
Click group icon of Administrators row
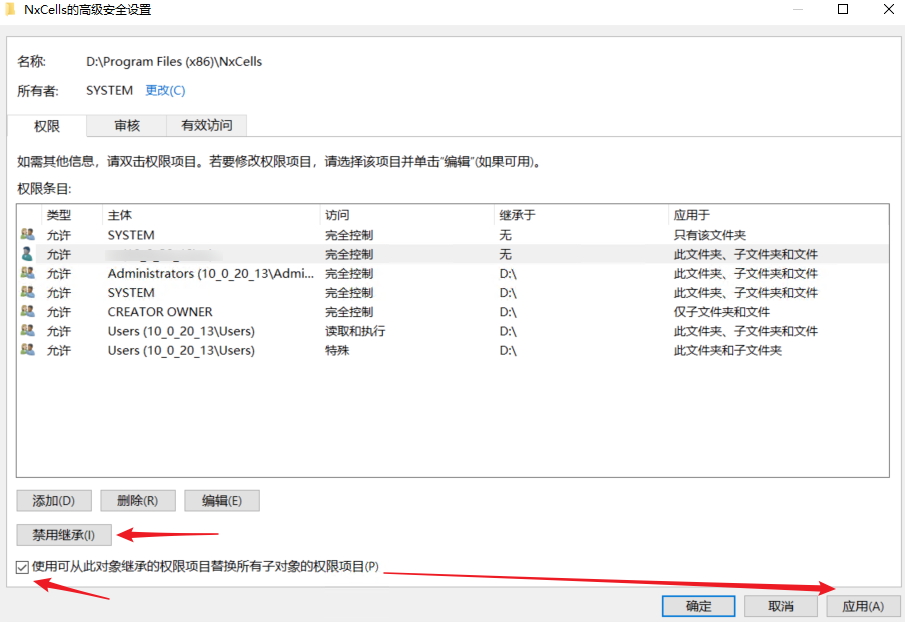(27, 273)
